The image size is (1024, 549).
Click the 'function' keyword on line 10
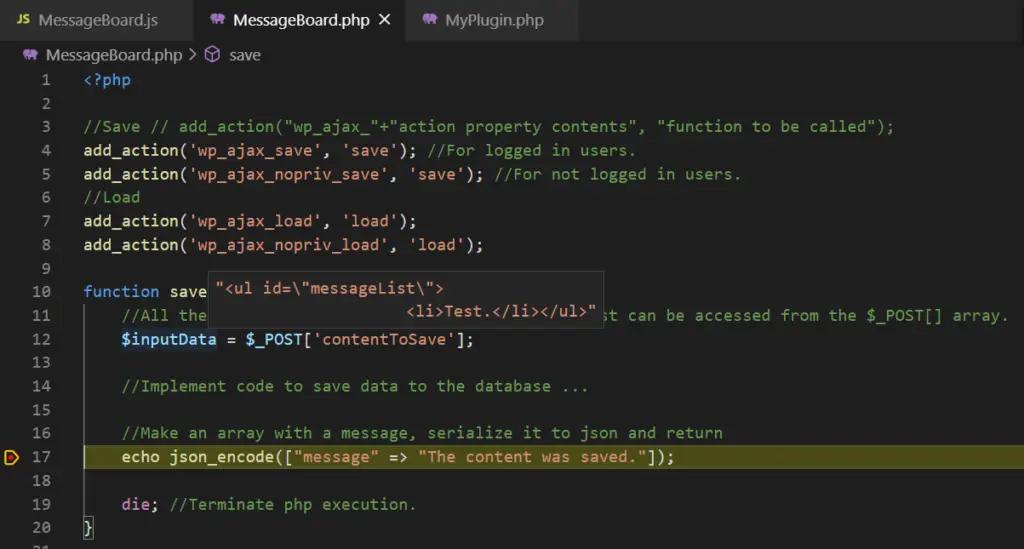click(x=121, y=292)
